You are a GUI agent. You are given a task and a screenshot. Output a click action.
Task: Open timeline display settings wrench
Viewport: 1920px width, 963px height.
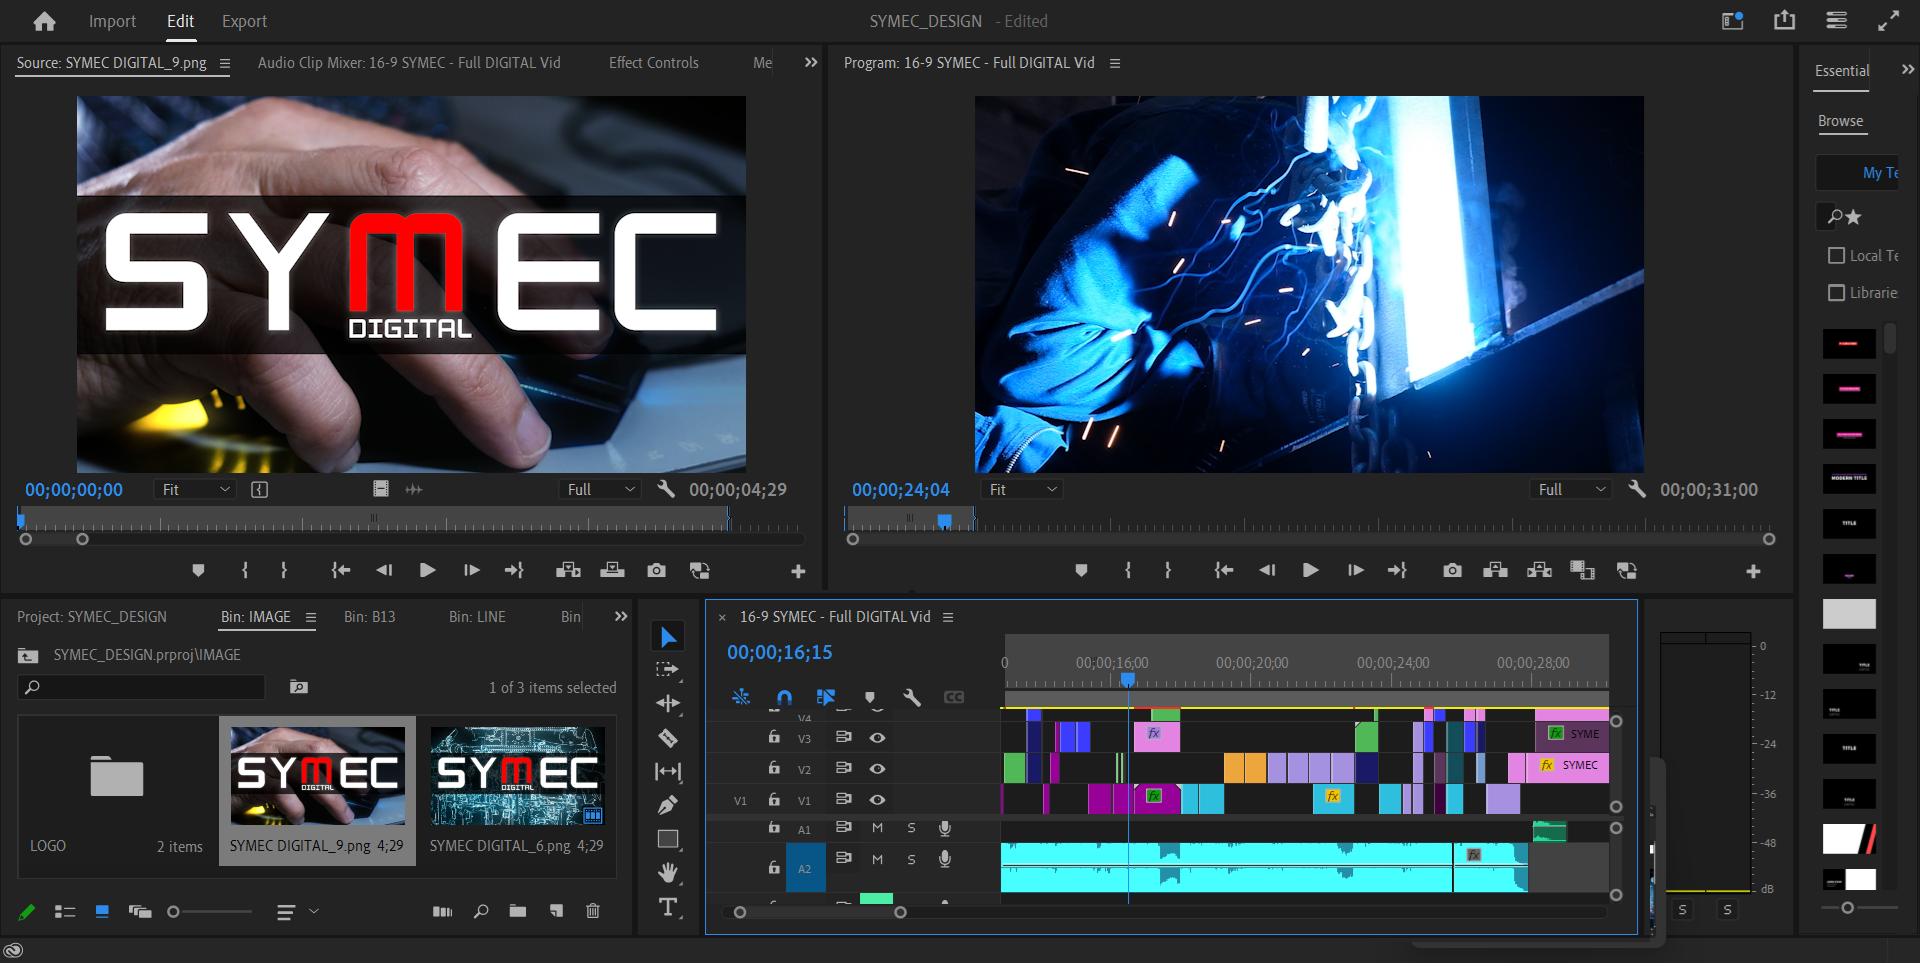click(x=911, y=697)
